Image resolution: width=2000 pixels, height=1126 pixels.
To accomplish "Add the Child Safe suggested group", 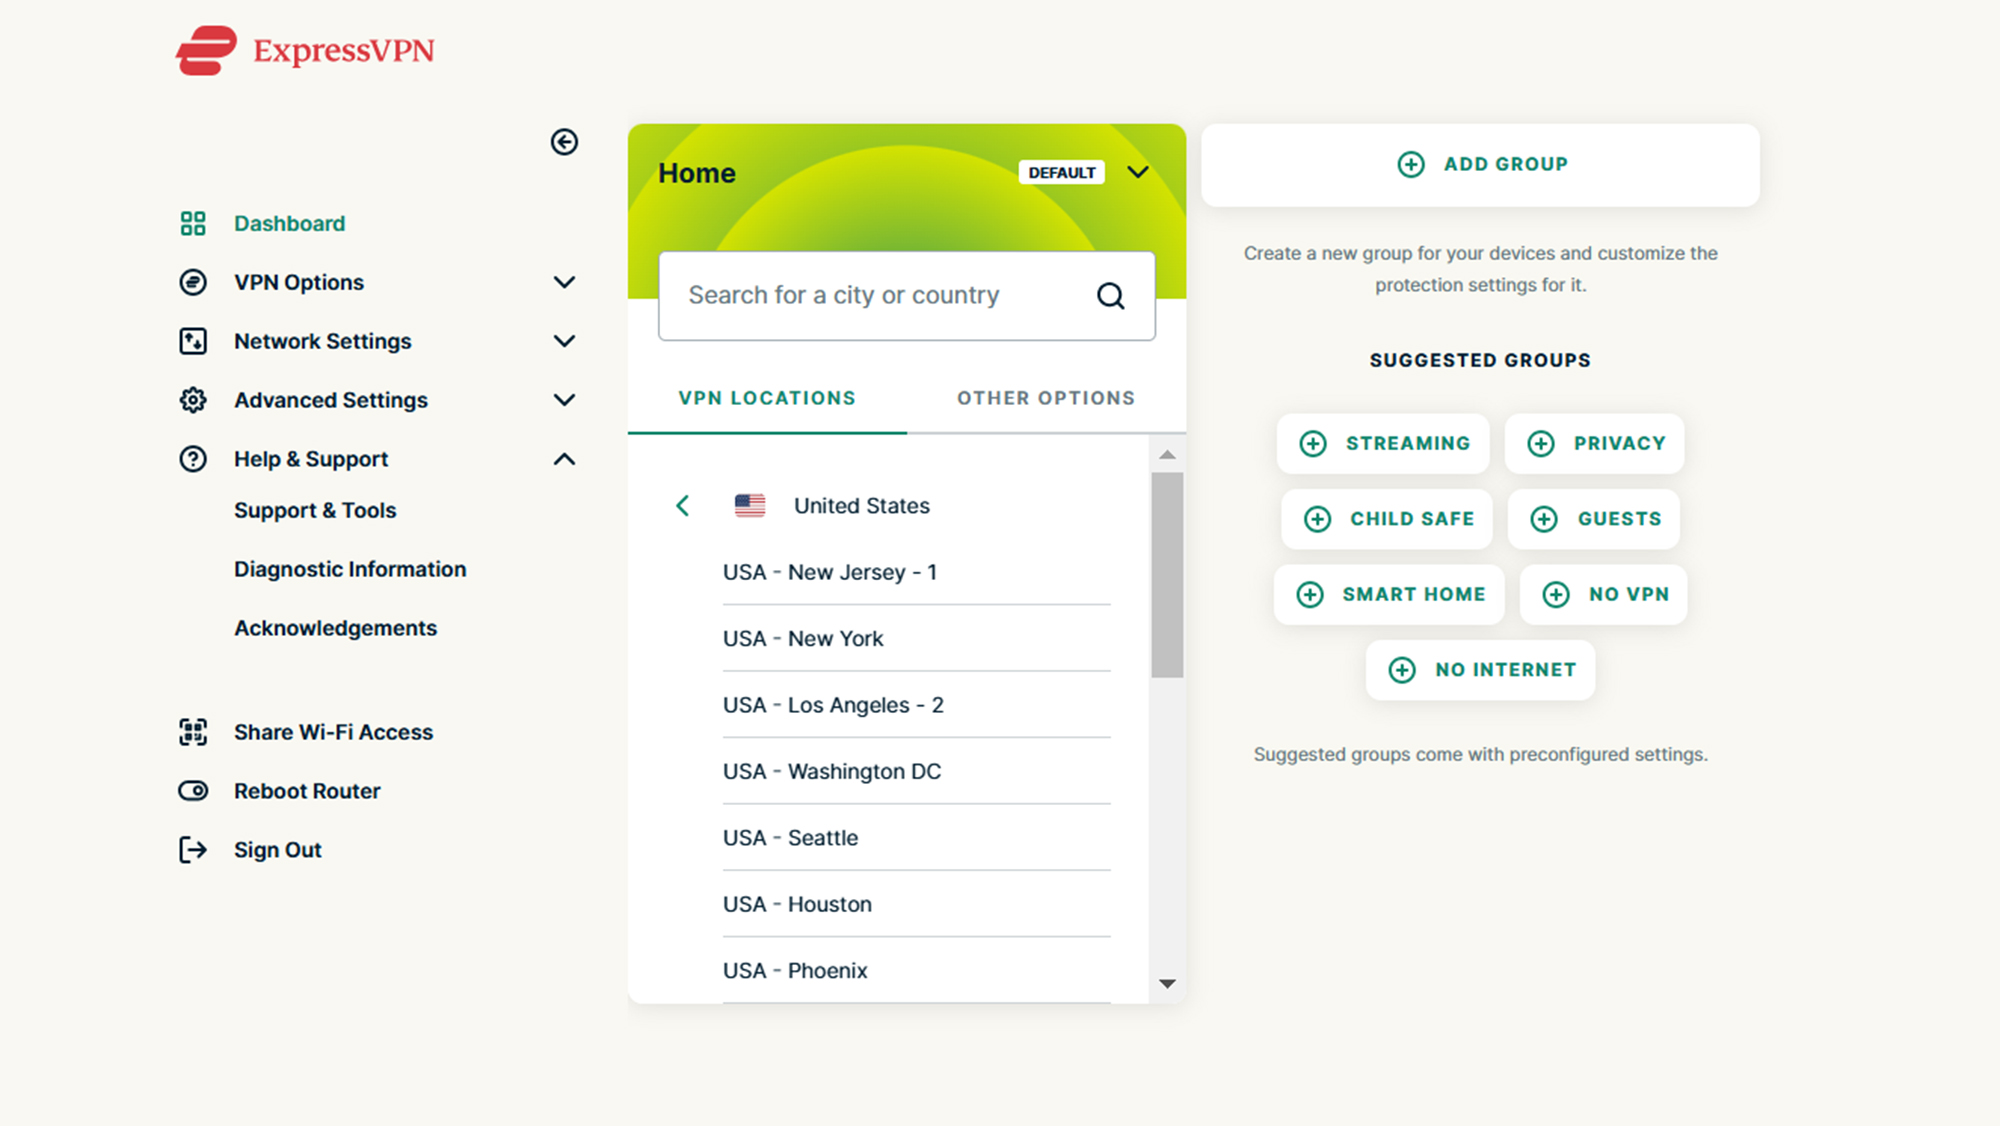I will 1387,519.
